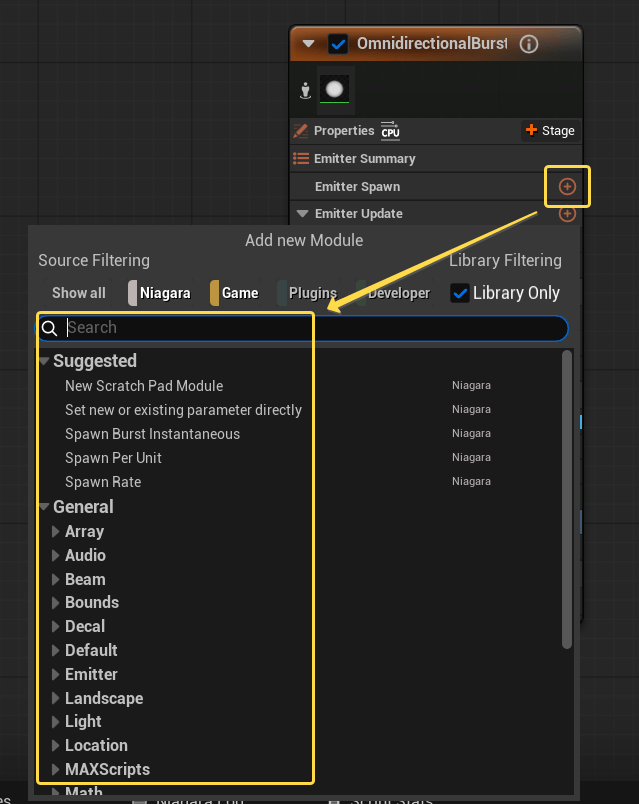Screen dimensions: 639x804
Task: Click Niagara source label beside Spawn Per Unit
Action: pyautogui.click(x=471, y=457)
